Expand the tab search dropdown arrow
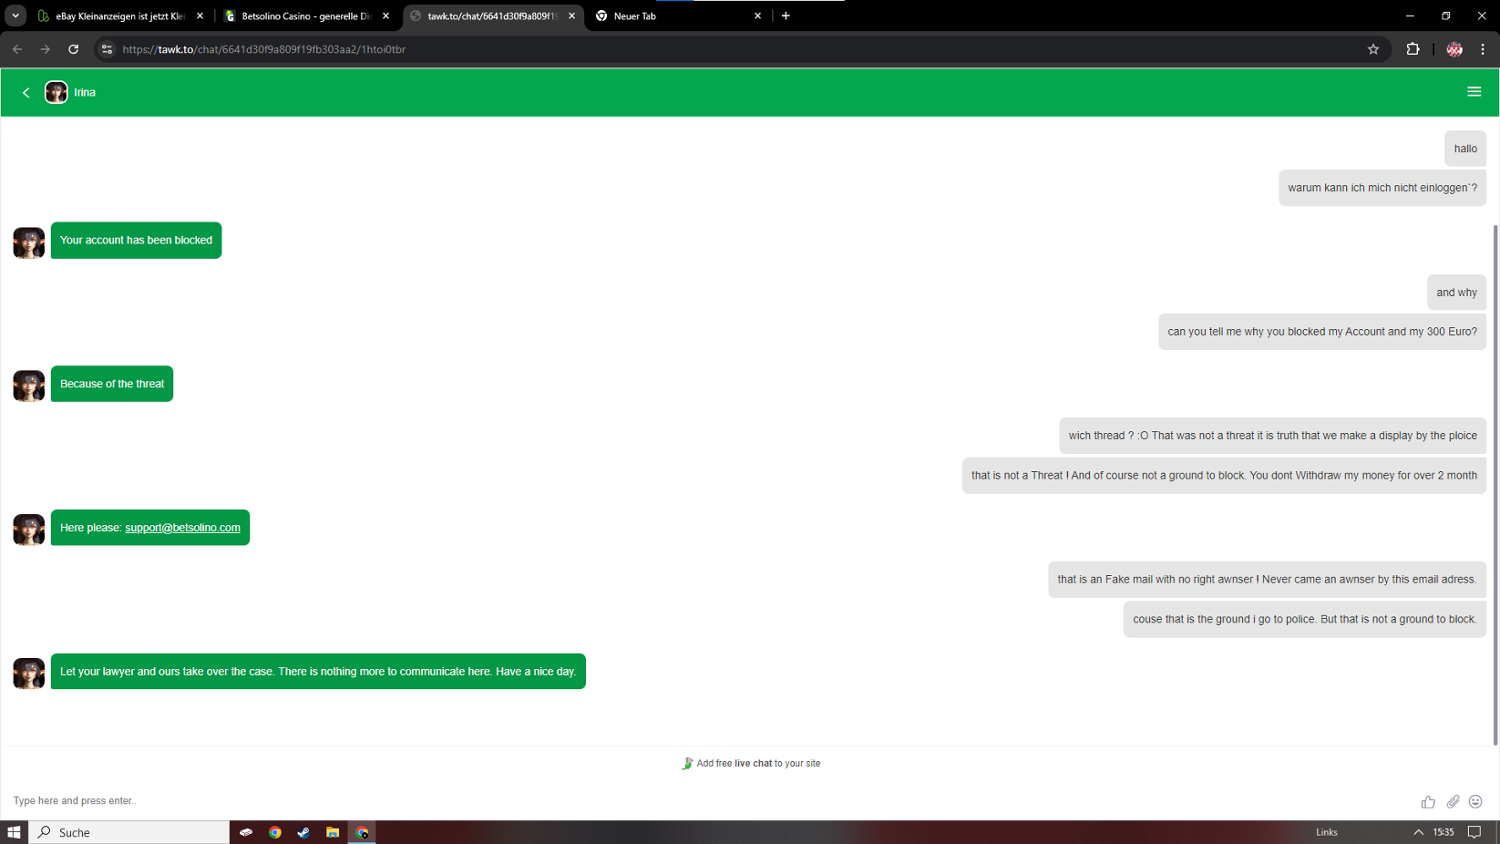Screen dimensions: 1500x844 pyautogui.click(x=16, y=16)
